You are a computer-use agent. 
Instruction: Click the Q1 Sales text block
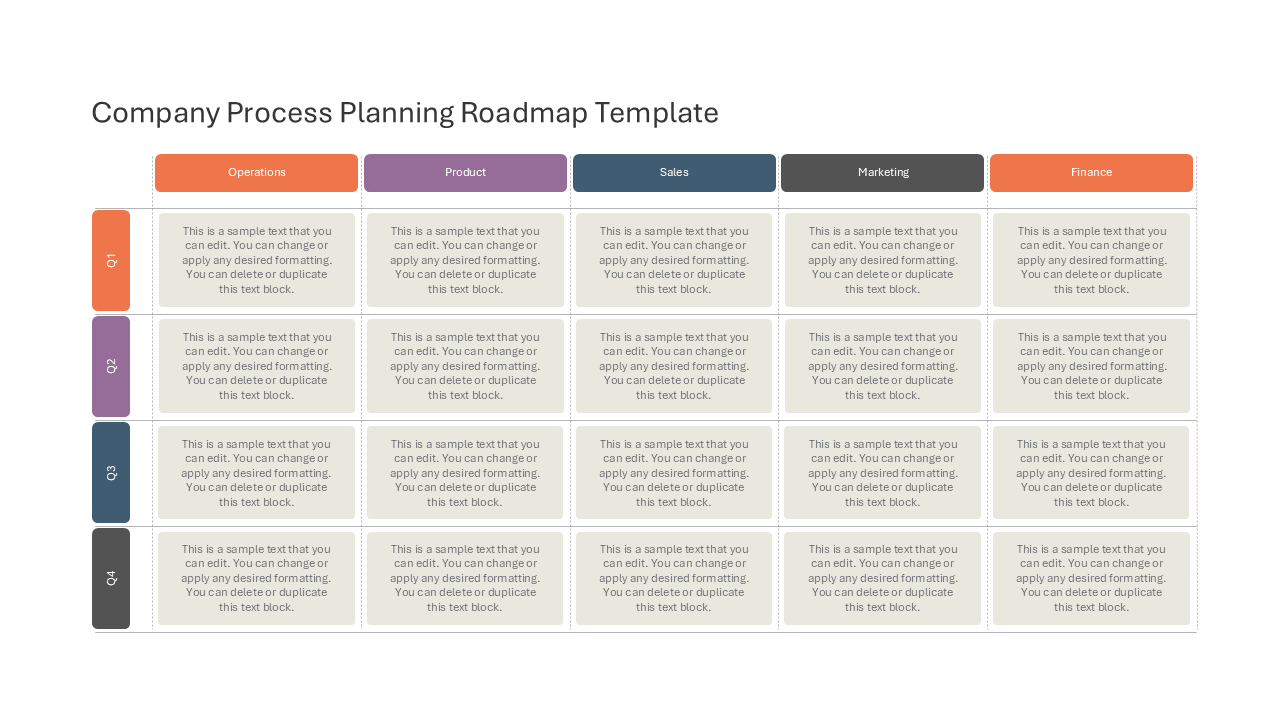click(x=674, y=260)
